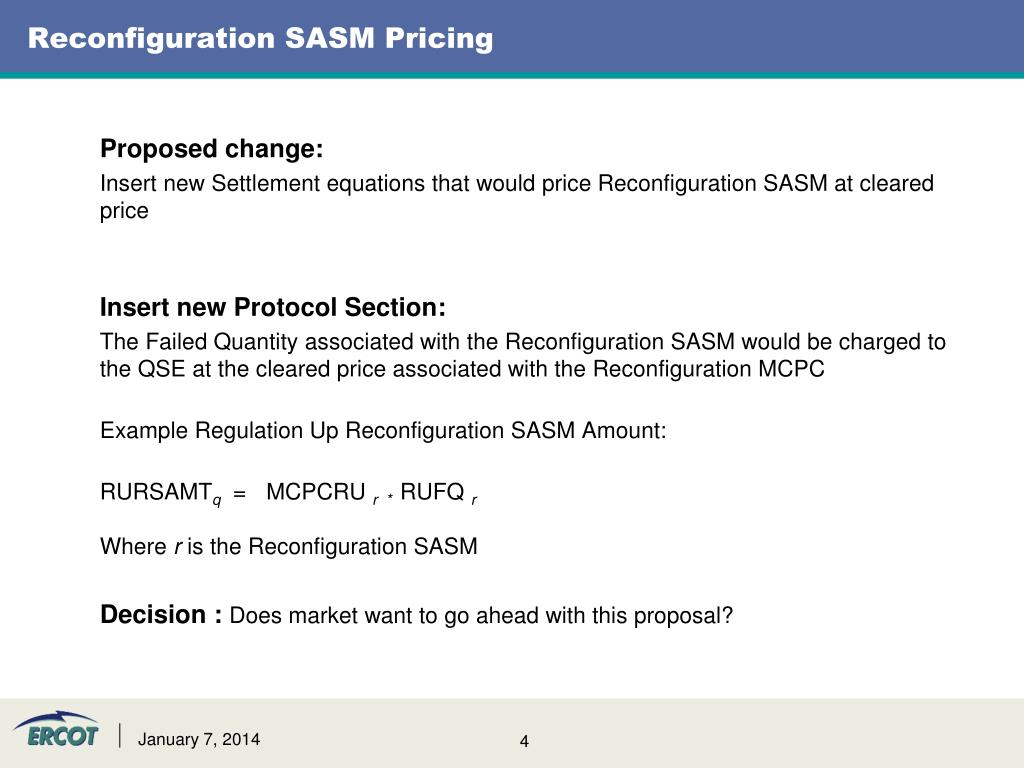This screenshot has height=768, width=1024.
Task: Click the sentence about Failed Quantity charged
Action: click(522, 355)
